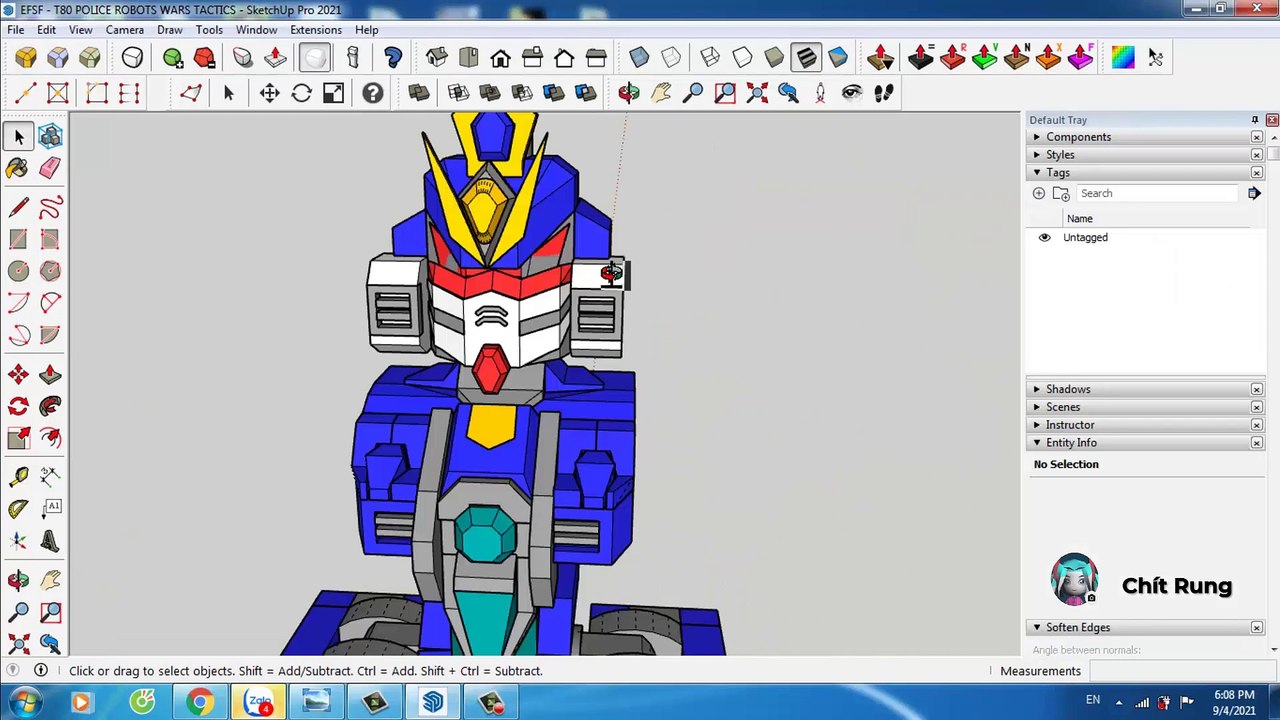Viewport: 1280px width, 720px height.
Task: Toggle X-Ray face style
Action: click(x=639, y=57)
